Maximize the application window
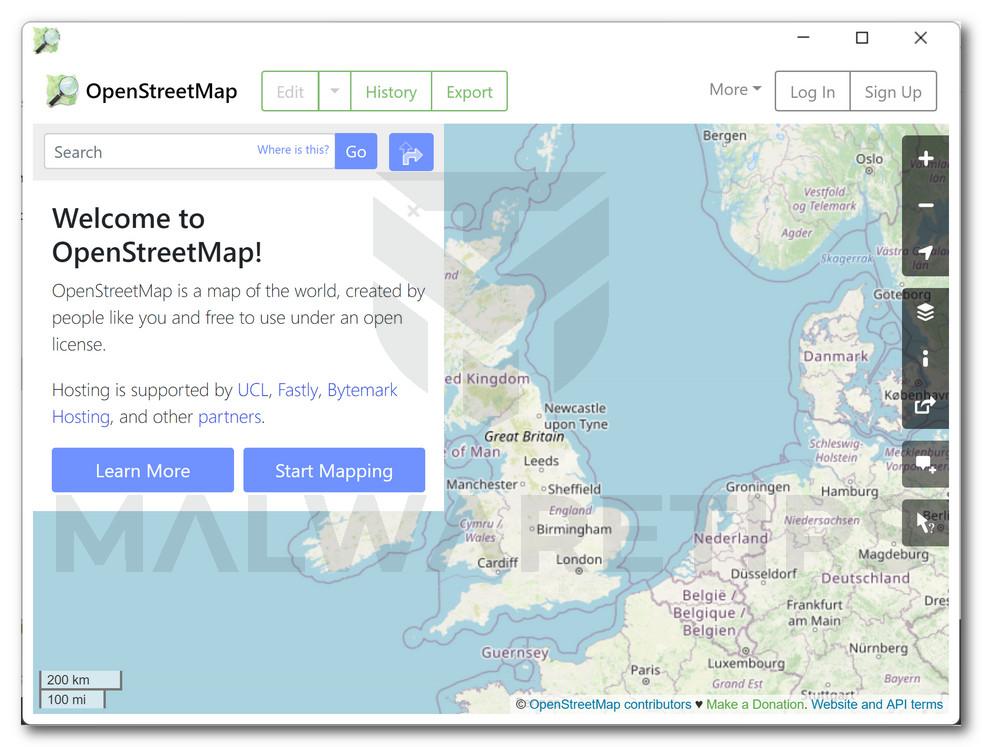 tap(862, 38)
